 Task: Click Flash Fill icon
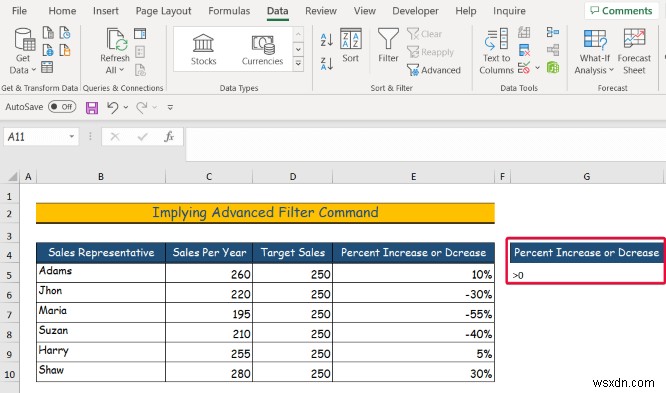[524, 32]
